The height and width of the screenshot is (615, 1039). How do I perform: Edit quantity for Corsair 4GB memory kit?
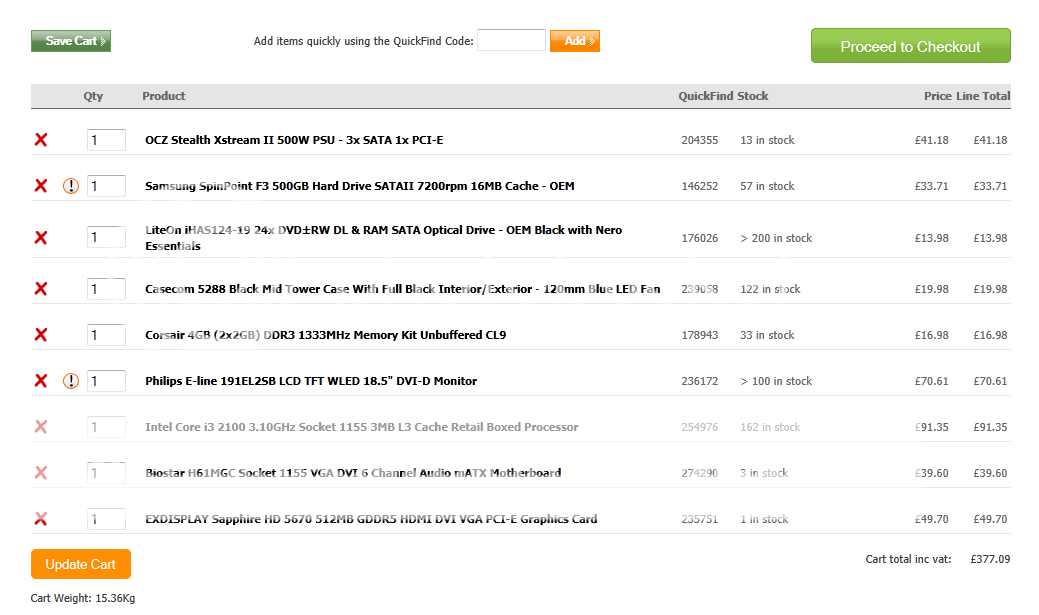[106, 335]
